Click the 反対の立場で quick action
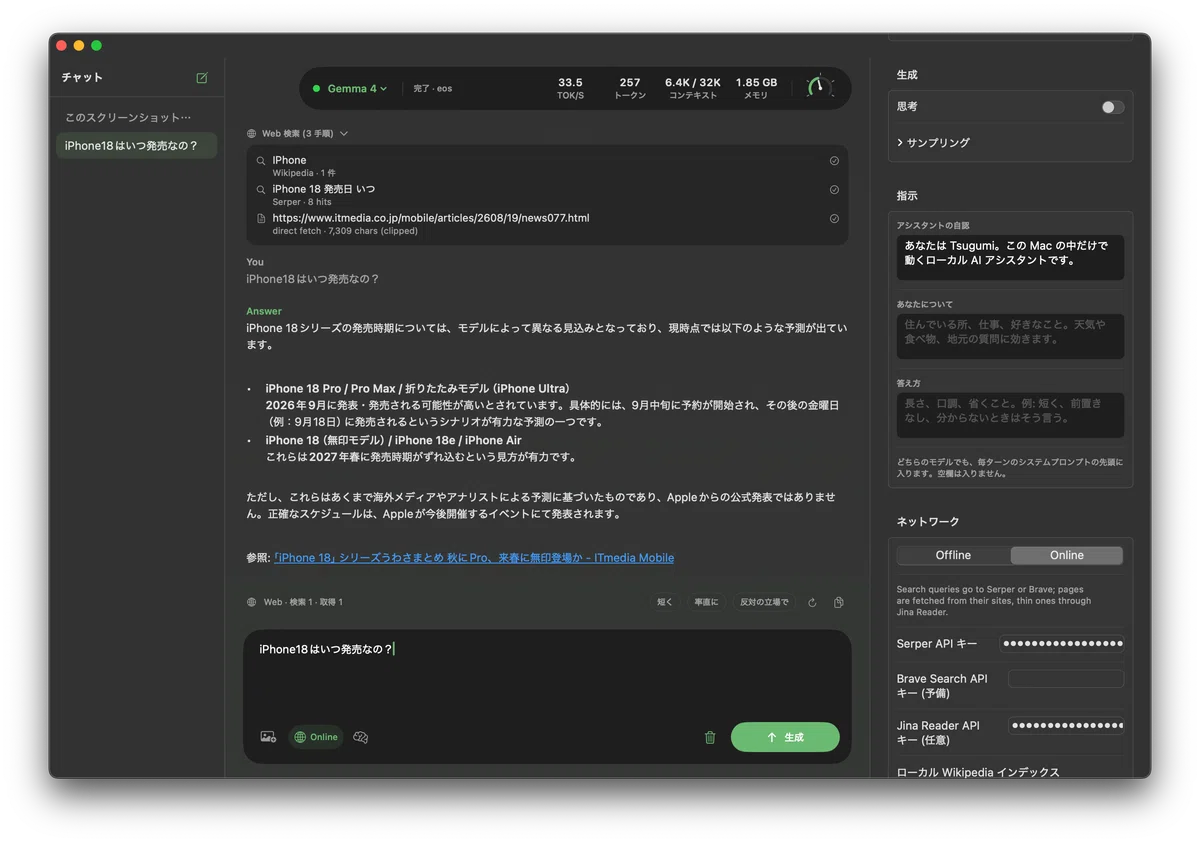1200x843 pixels. [764, 602]
